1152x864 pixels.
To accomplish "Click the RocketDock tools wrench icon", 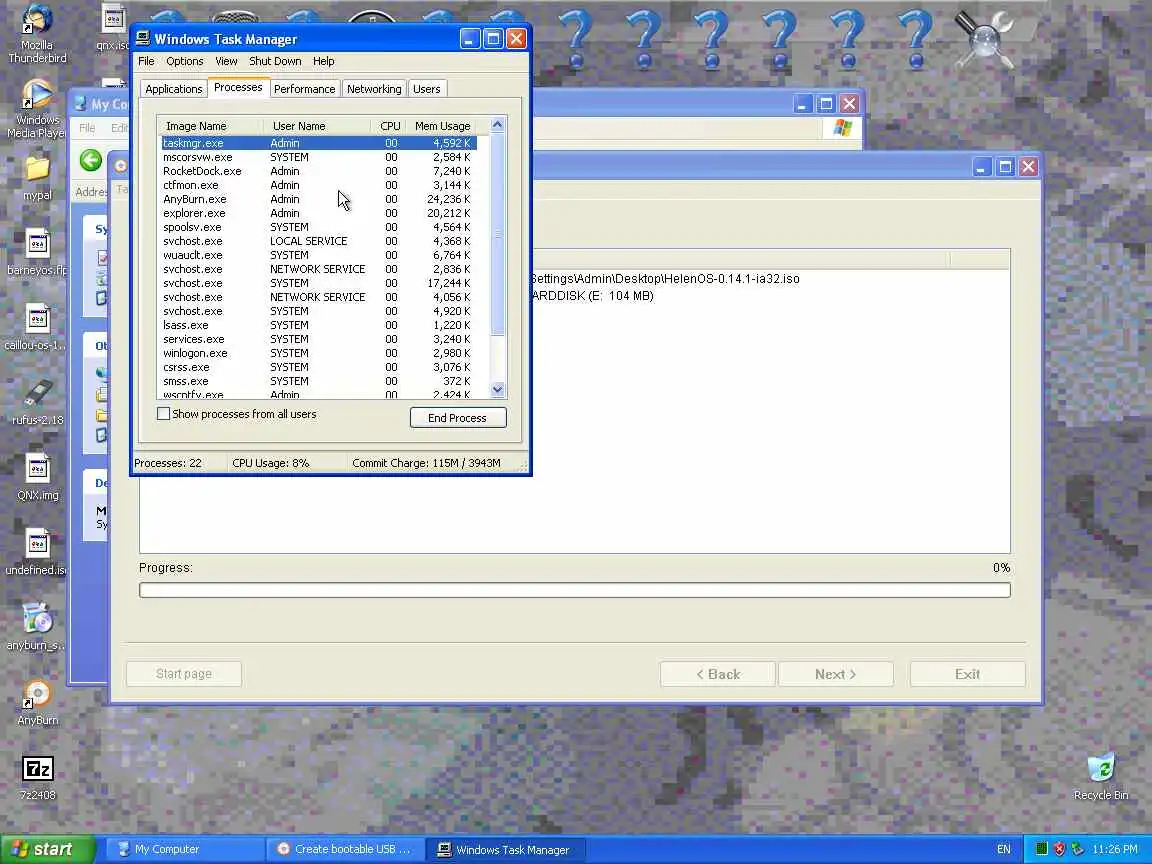I will pos(984,39).
